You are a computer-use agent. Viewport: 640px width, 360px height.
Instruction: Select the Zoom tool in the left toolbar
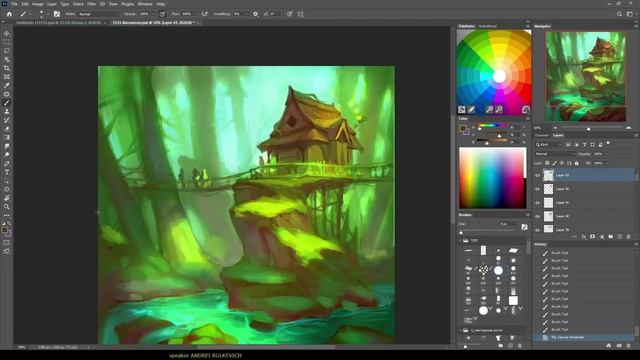pos(7,207)
